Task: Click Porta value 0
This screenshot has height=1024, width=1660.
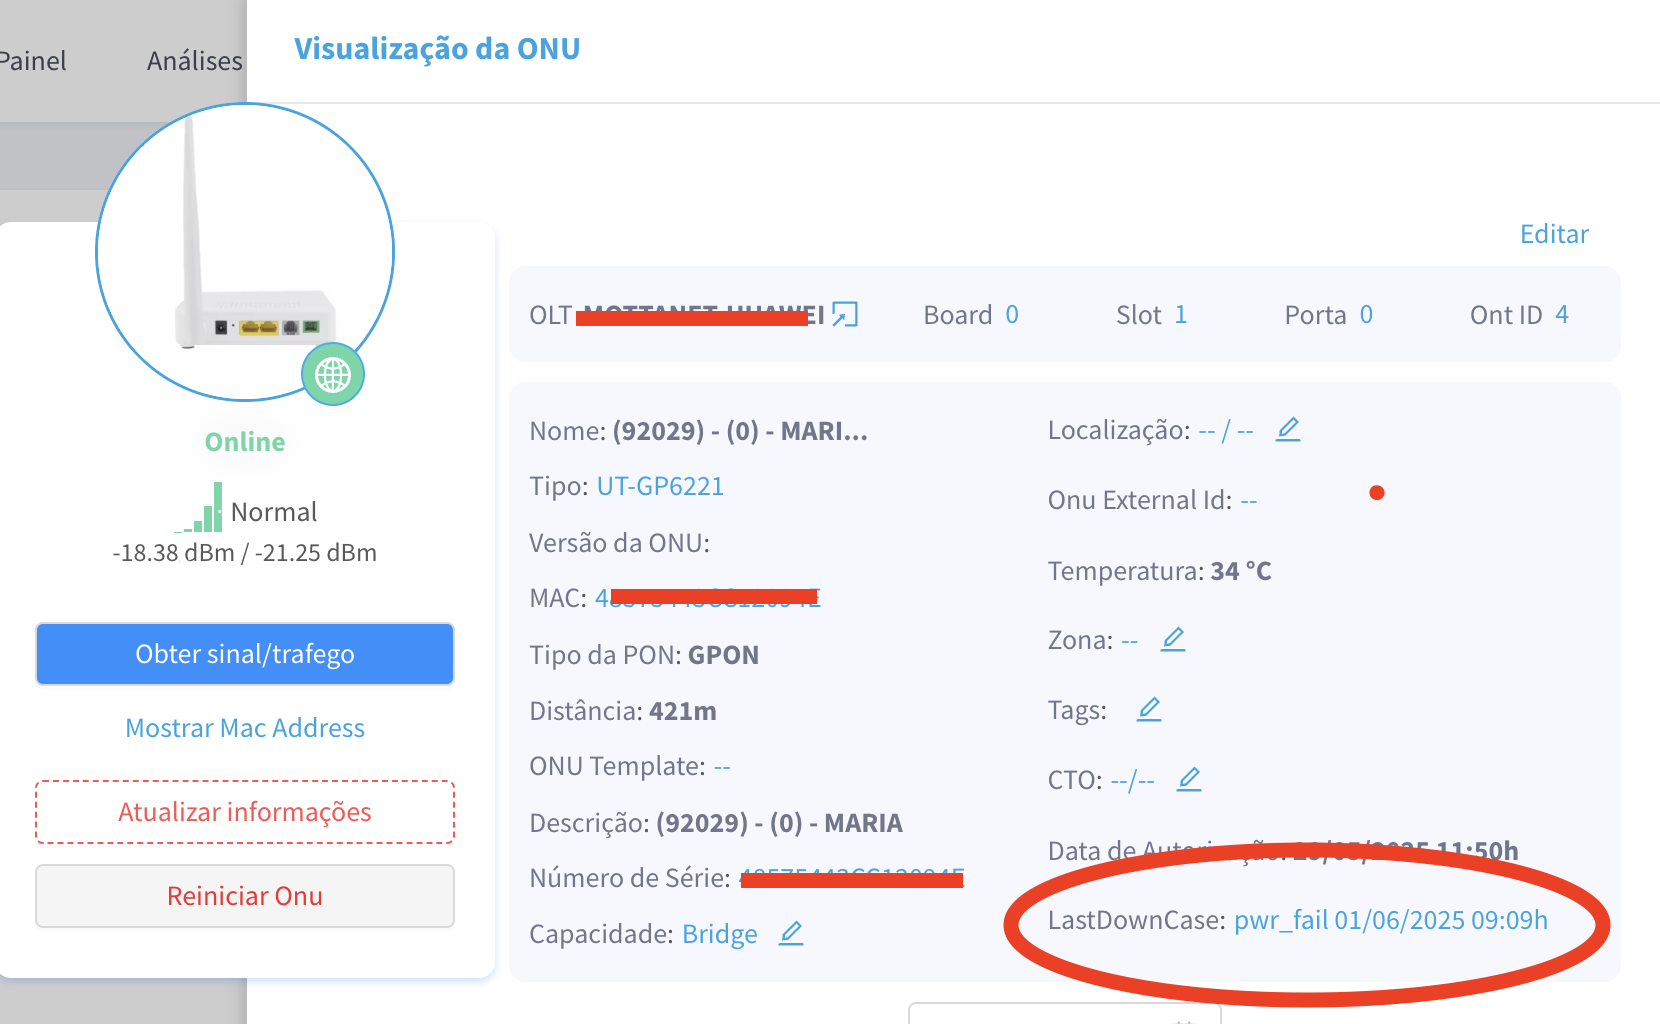Action: tap(1366, 315)
